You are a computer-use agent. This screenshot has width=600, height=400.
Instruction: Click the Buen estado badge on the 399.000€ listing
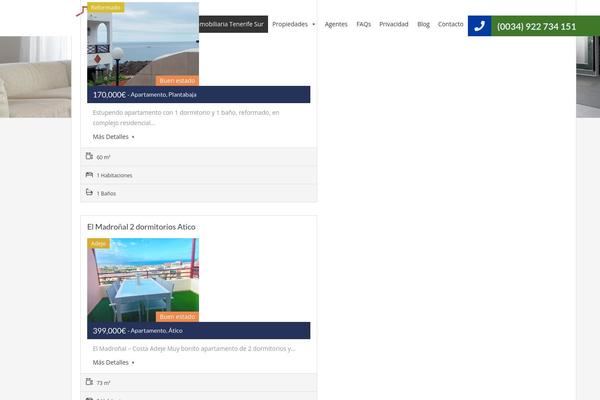177,317
